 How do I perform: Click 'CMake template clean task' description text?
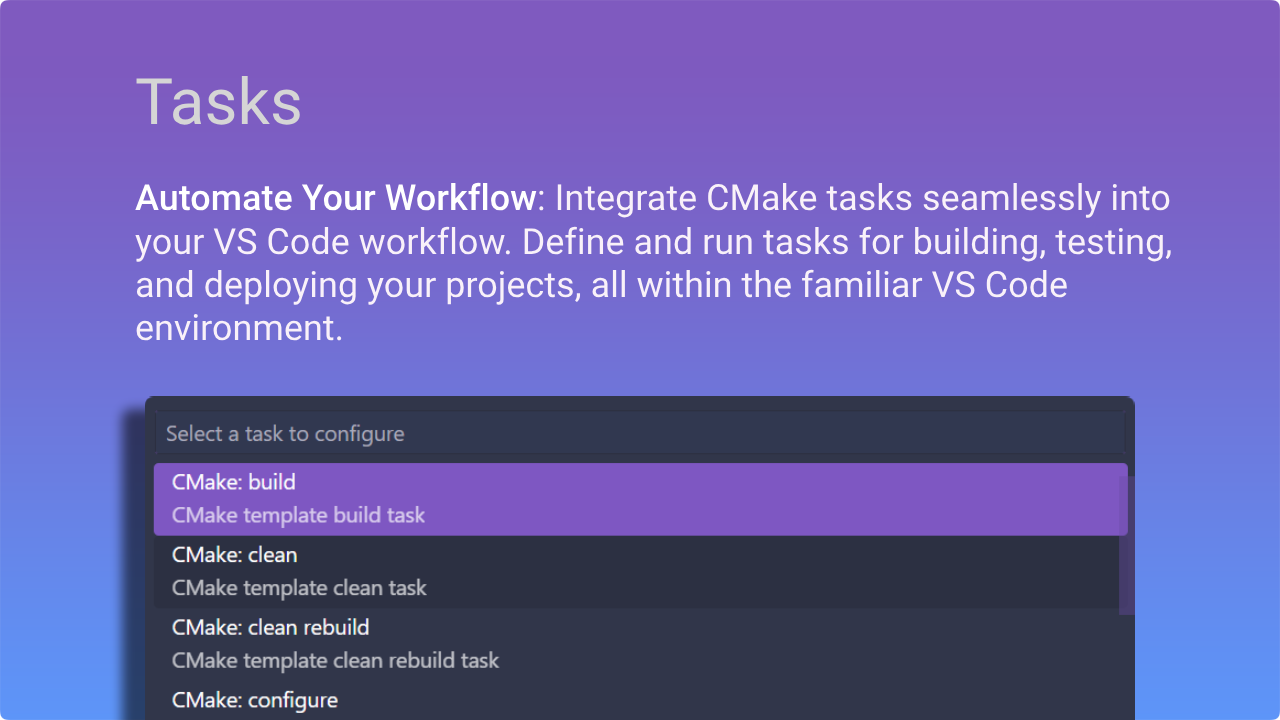pos(298,588)
